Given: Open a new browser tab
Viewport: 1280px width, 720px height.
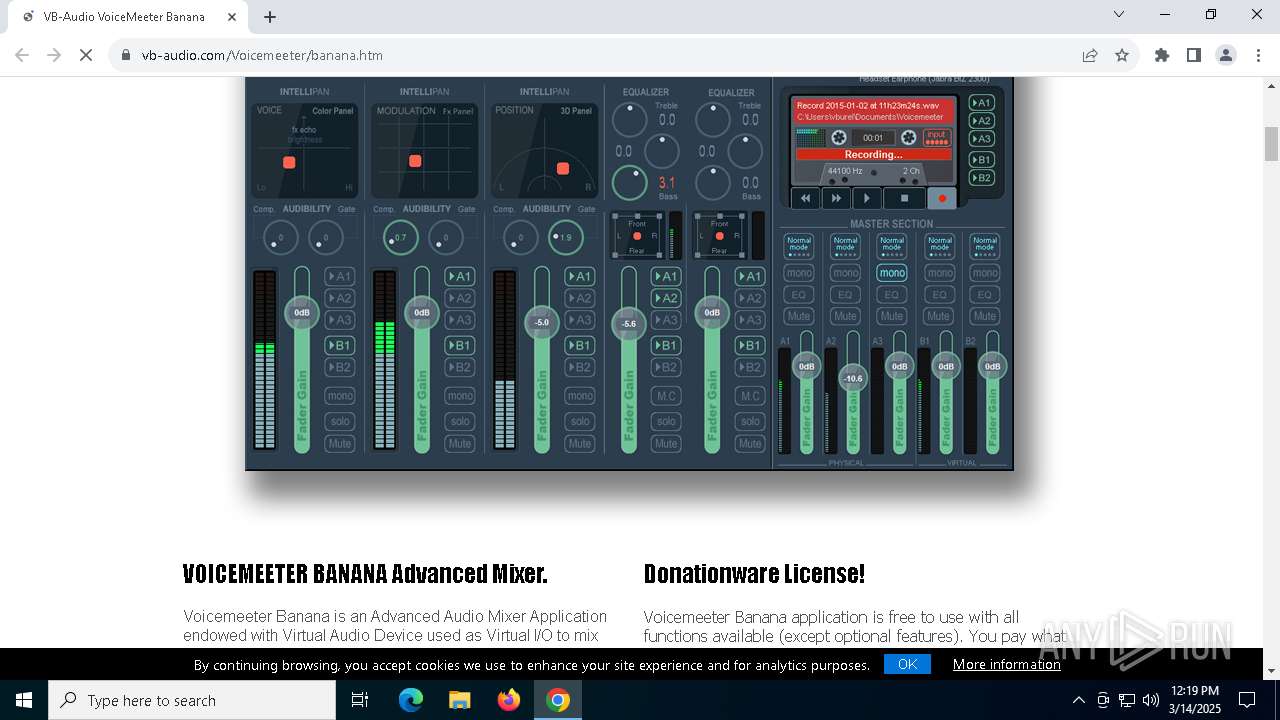Looking at the screenshot, I should 270,16.
